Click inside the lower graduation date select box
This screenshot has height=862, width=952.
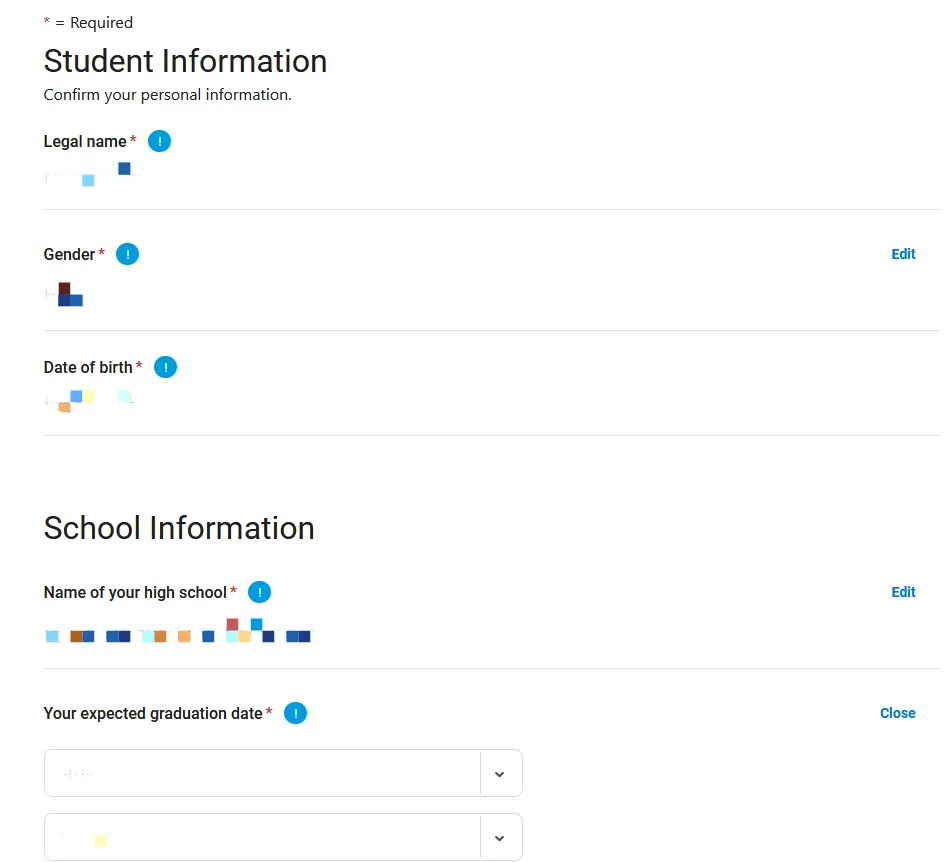click(262, 838)
